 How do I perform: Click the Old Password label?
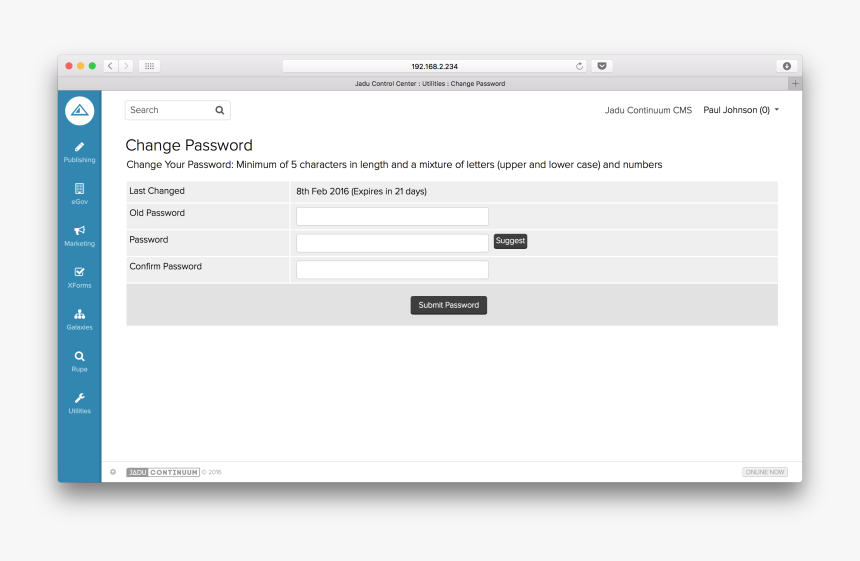(x=157, y=213)
